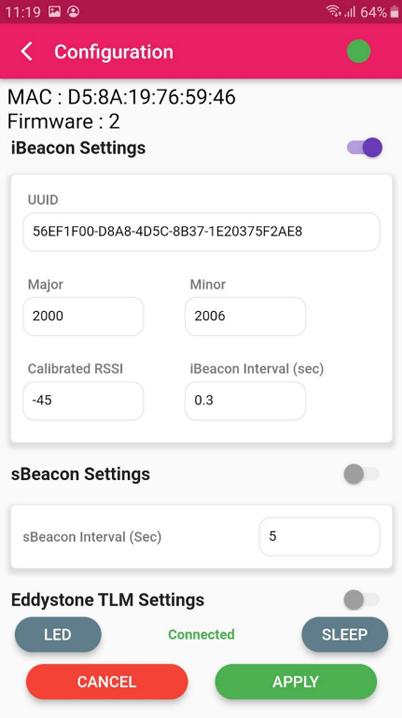This screenshot has width=402, height=718.
Task: Disable the iBeacon Settings switch
Action: [x=364, y=148]
